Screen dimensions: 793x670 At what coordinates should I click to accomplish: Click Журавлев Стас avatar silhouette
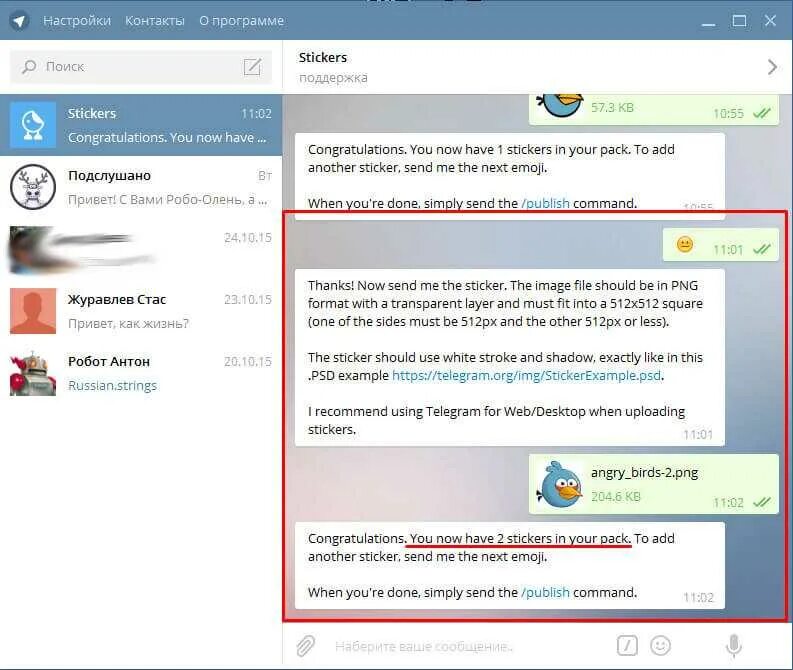point(33,311)
